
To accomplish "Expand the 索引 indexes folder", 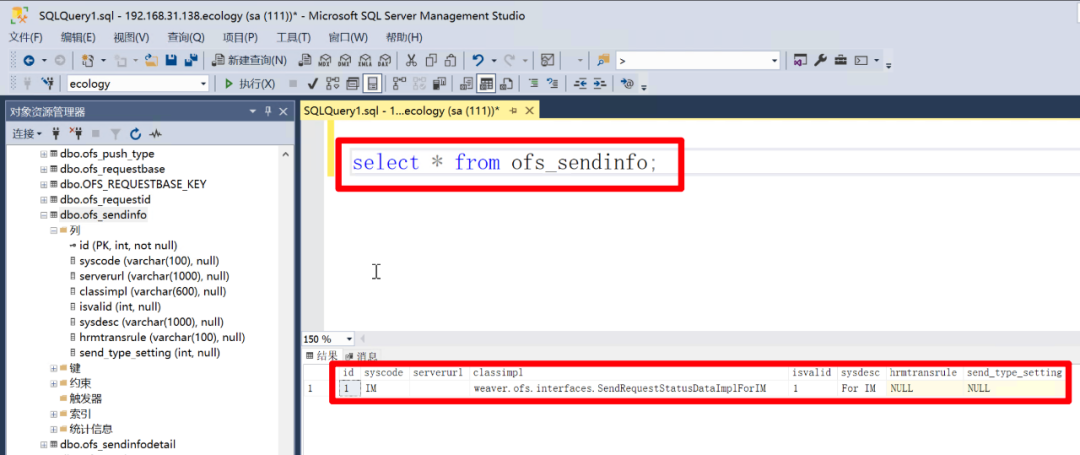I will [53, 414].
